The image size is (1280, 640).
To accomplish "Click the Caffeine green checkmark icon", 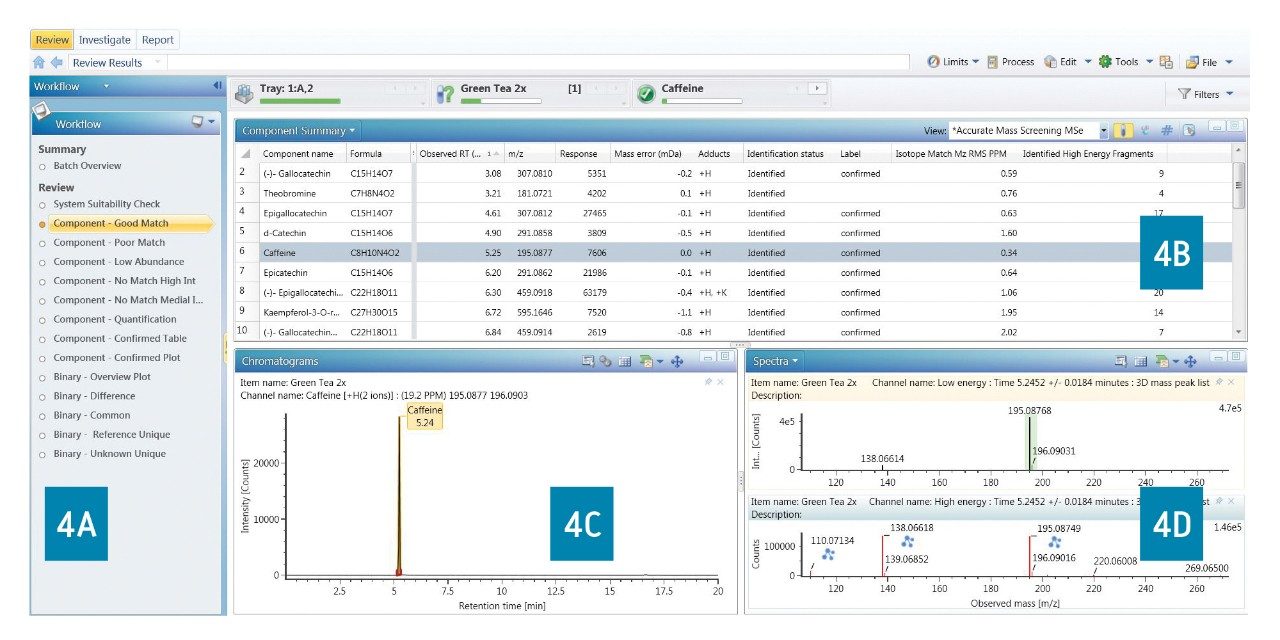I will coord(646,93).
